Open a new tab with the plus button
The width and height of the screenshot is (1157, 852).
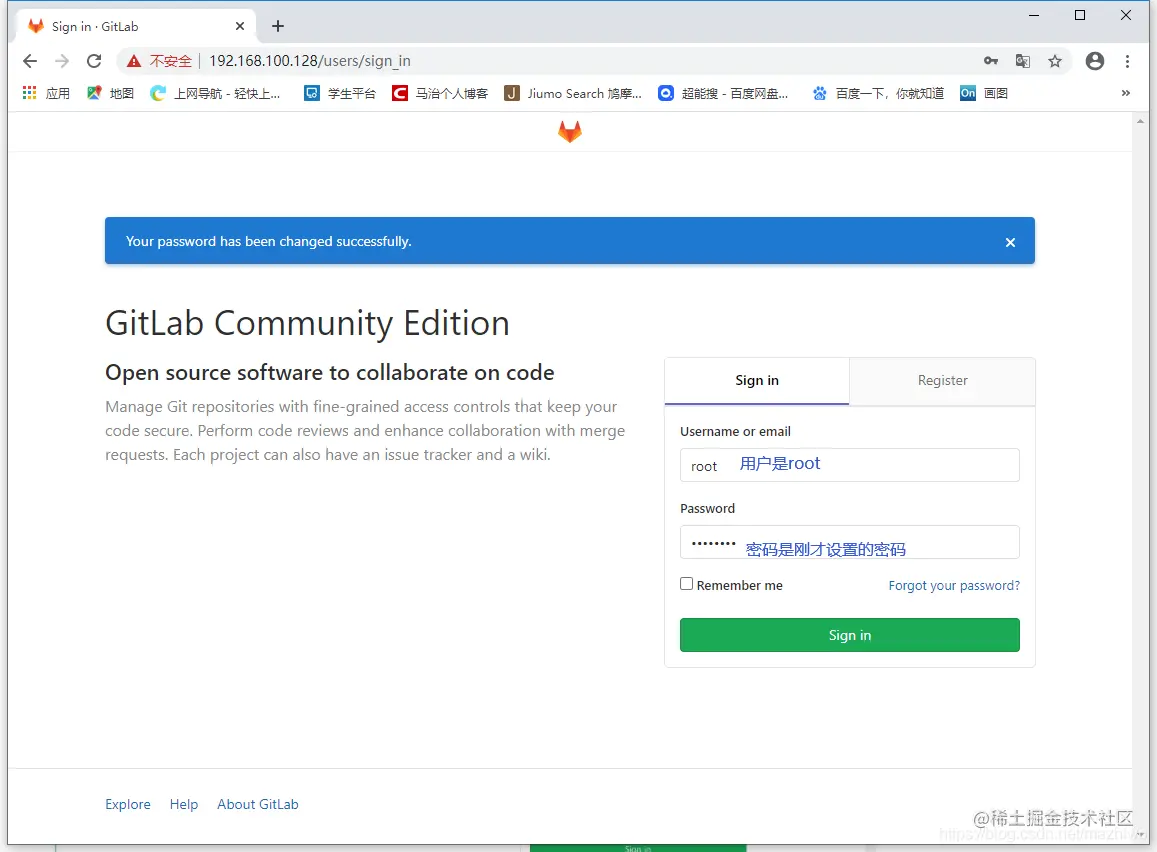(277, 26)
